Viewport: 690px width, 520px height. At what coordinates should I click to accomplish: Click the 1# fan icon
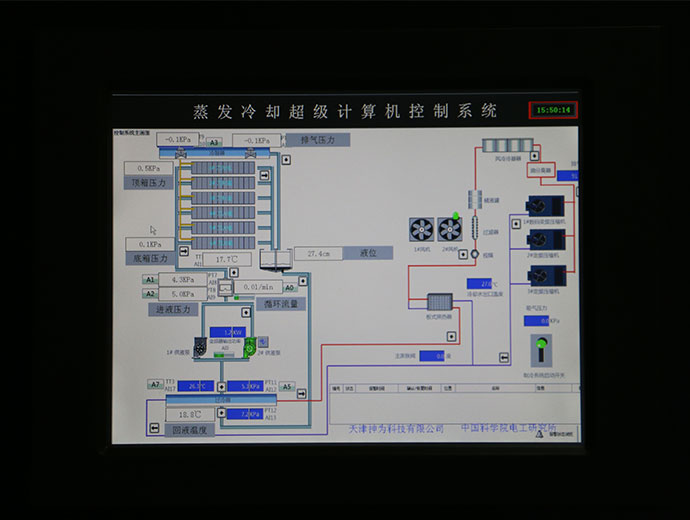click(x=422, y=230)
